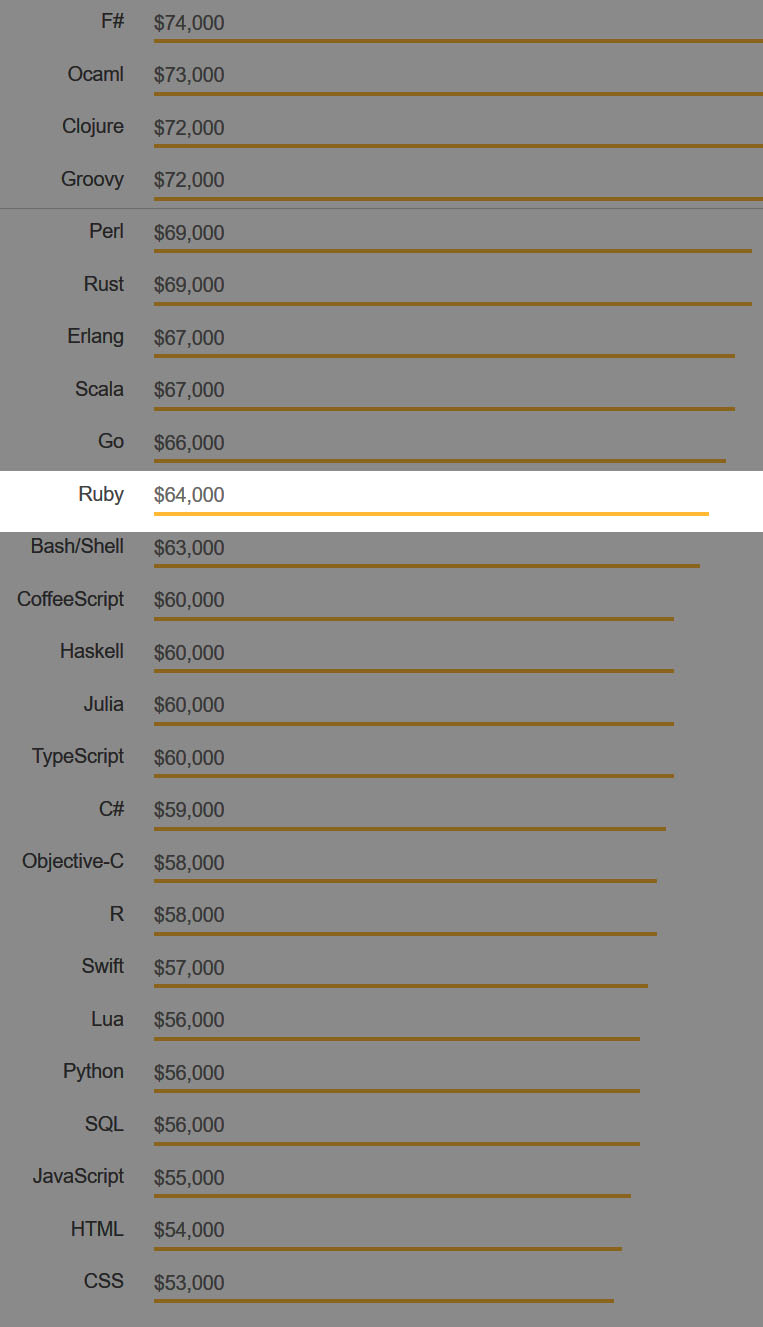Click the bright orange Ruby salary bar
The height and width of the screenshot is (1327, 763).
click(x=431, y=513)
